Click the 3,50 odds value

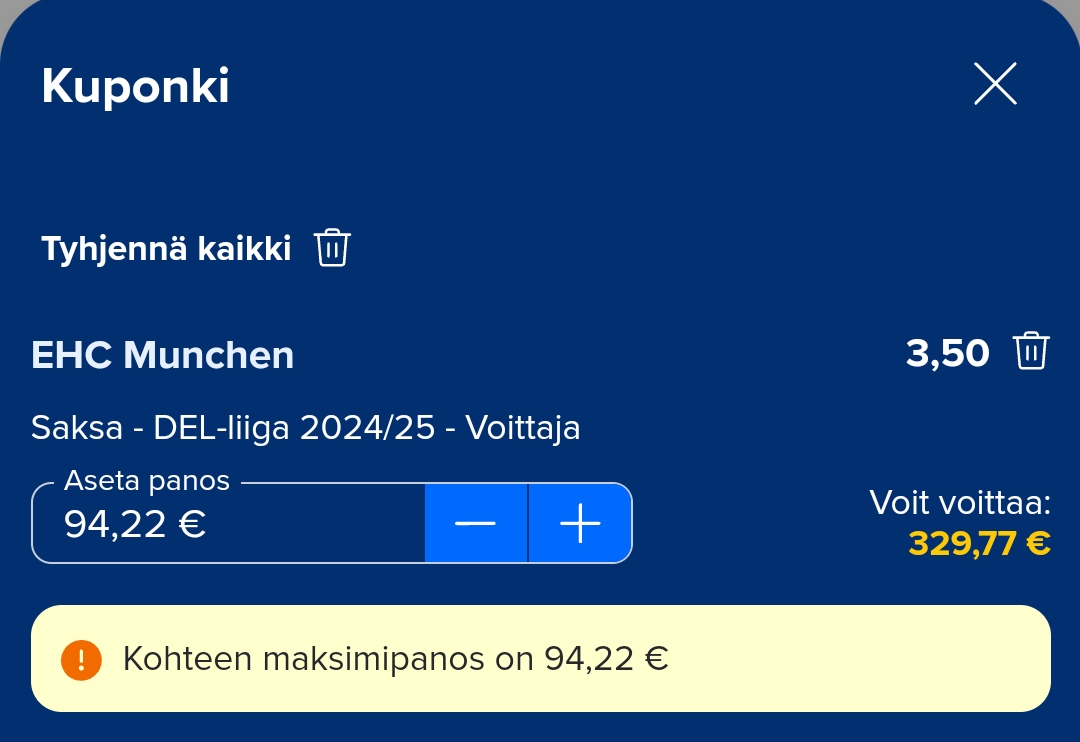(947, 353)
